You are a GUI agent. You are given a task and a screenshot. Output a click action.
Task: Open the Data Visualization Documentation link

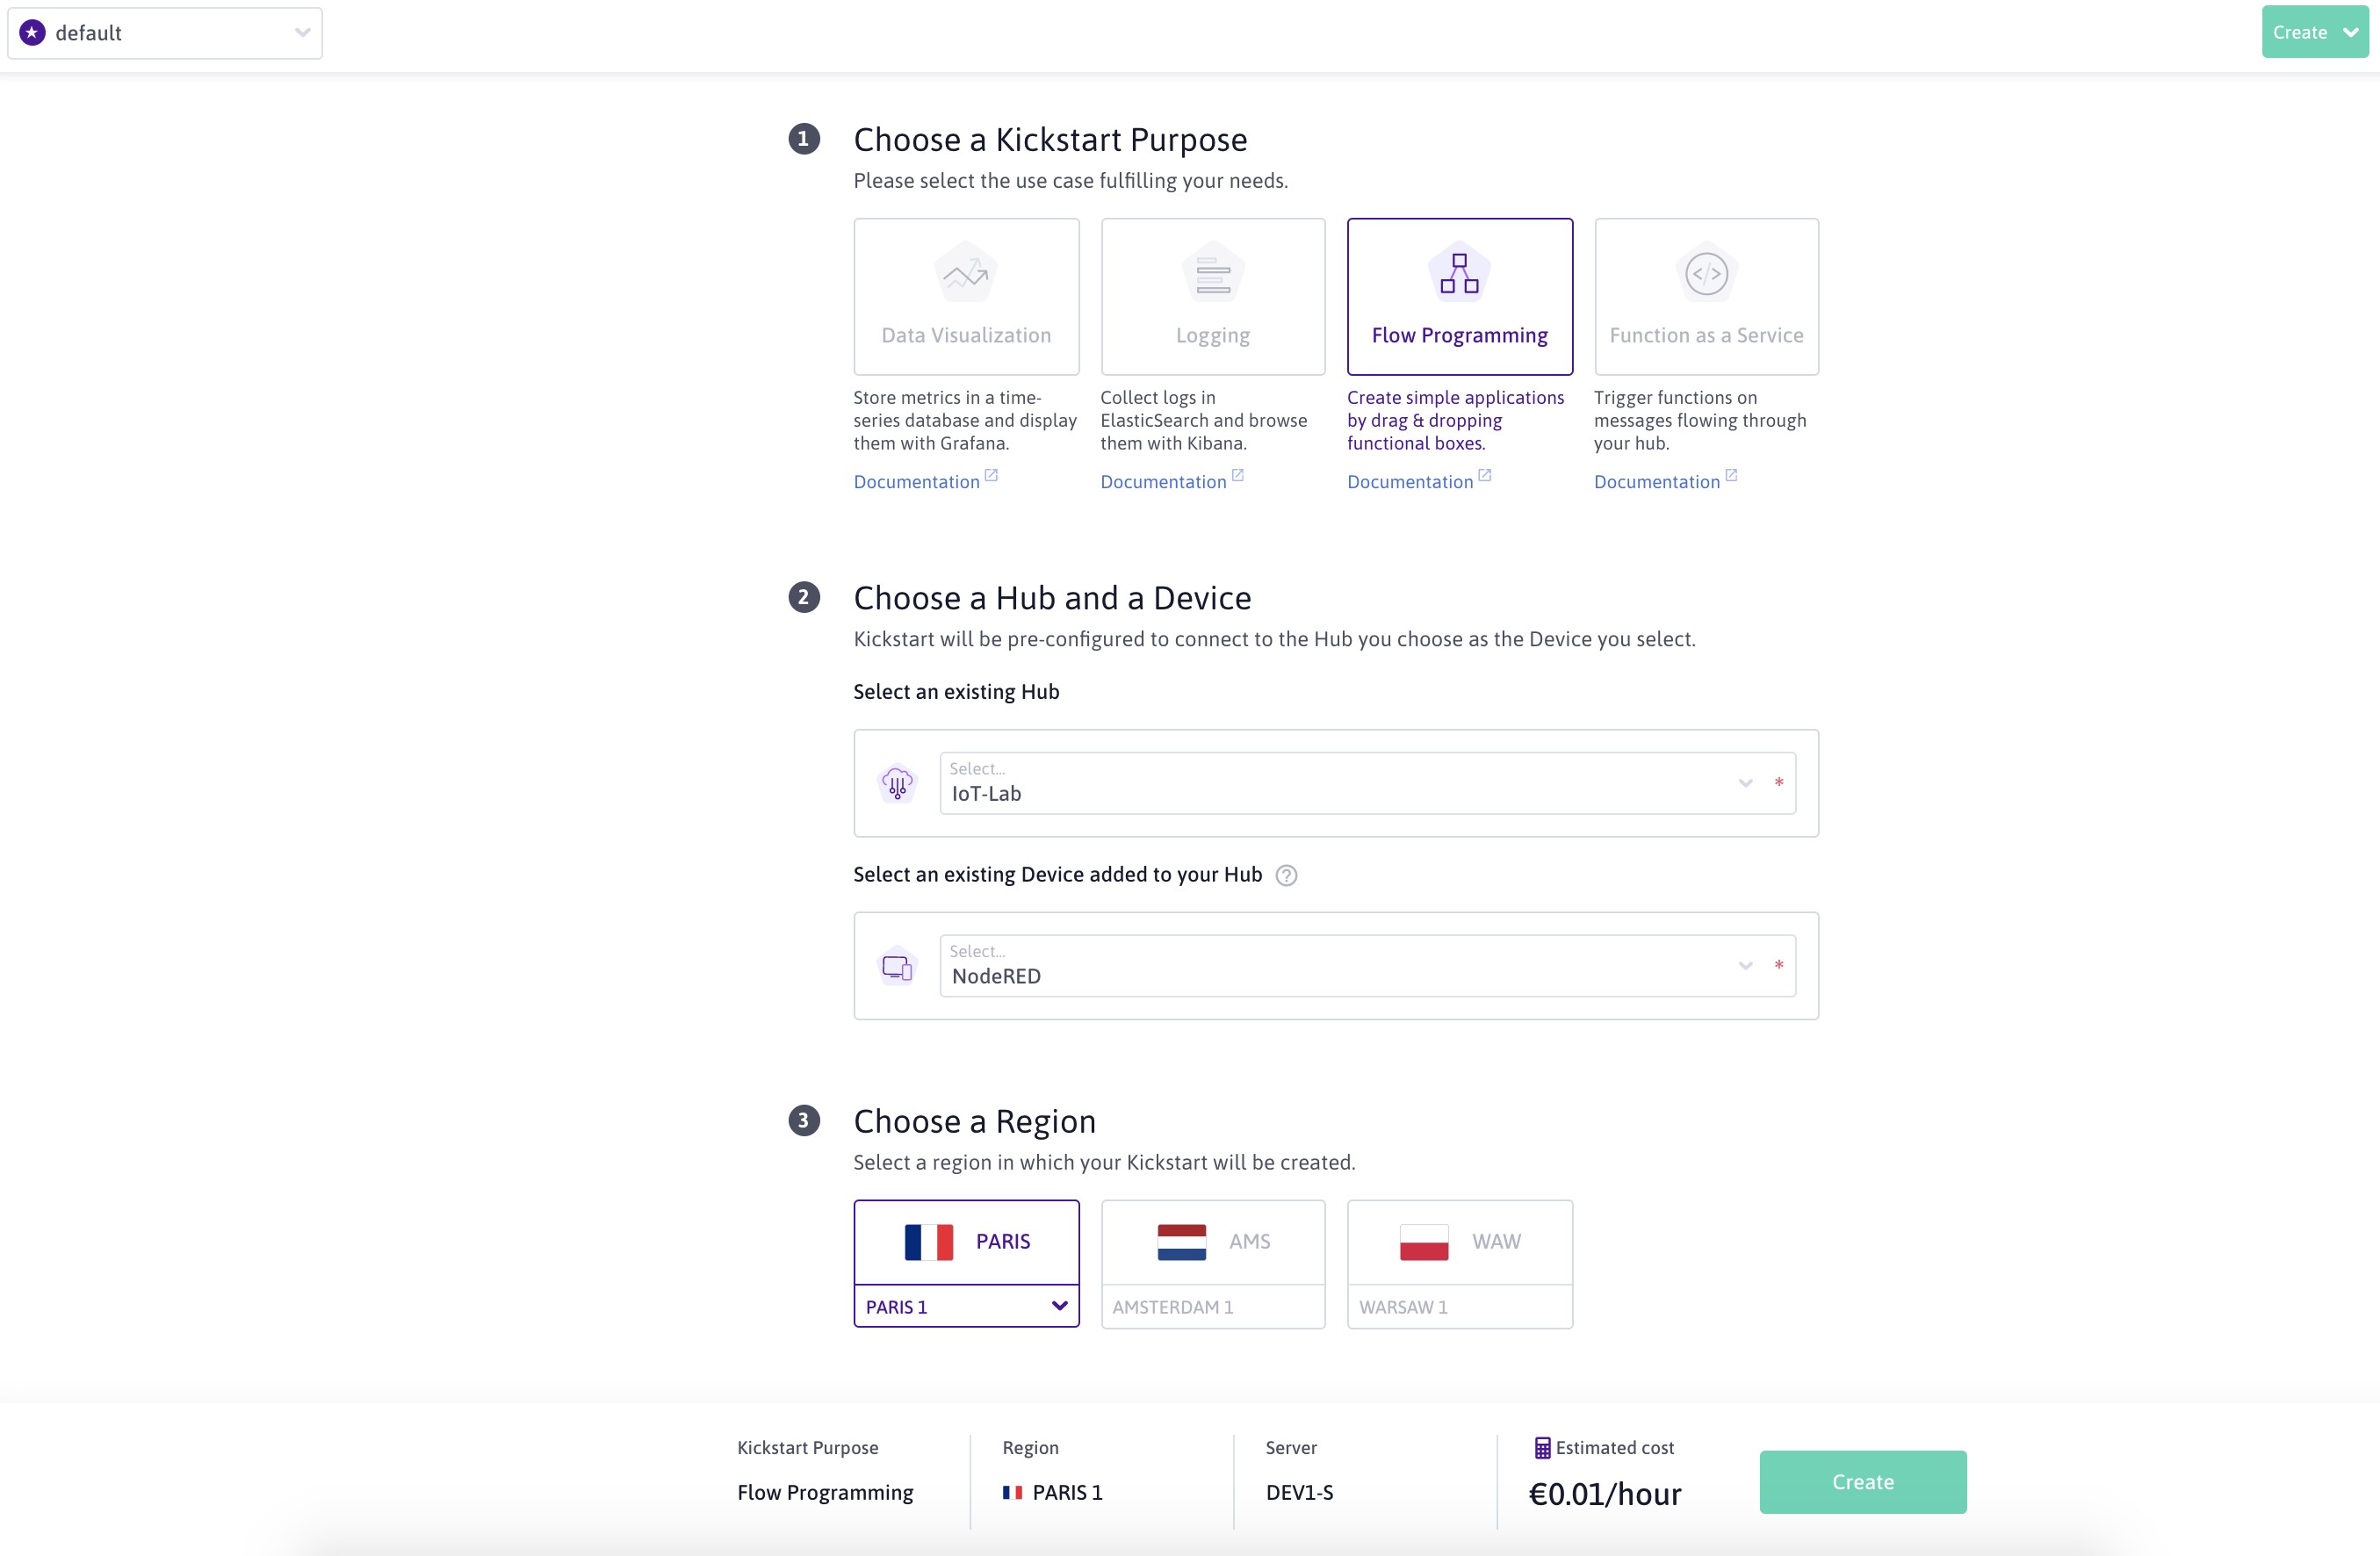(916, 482)
